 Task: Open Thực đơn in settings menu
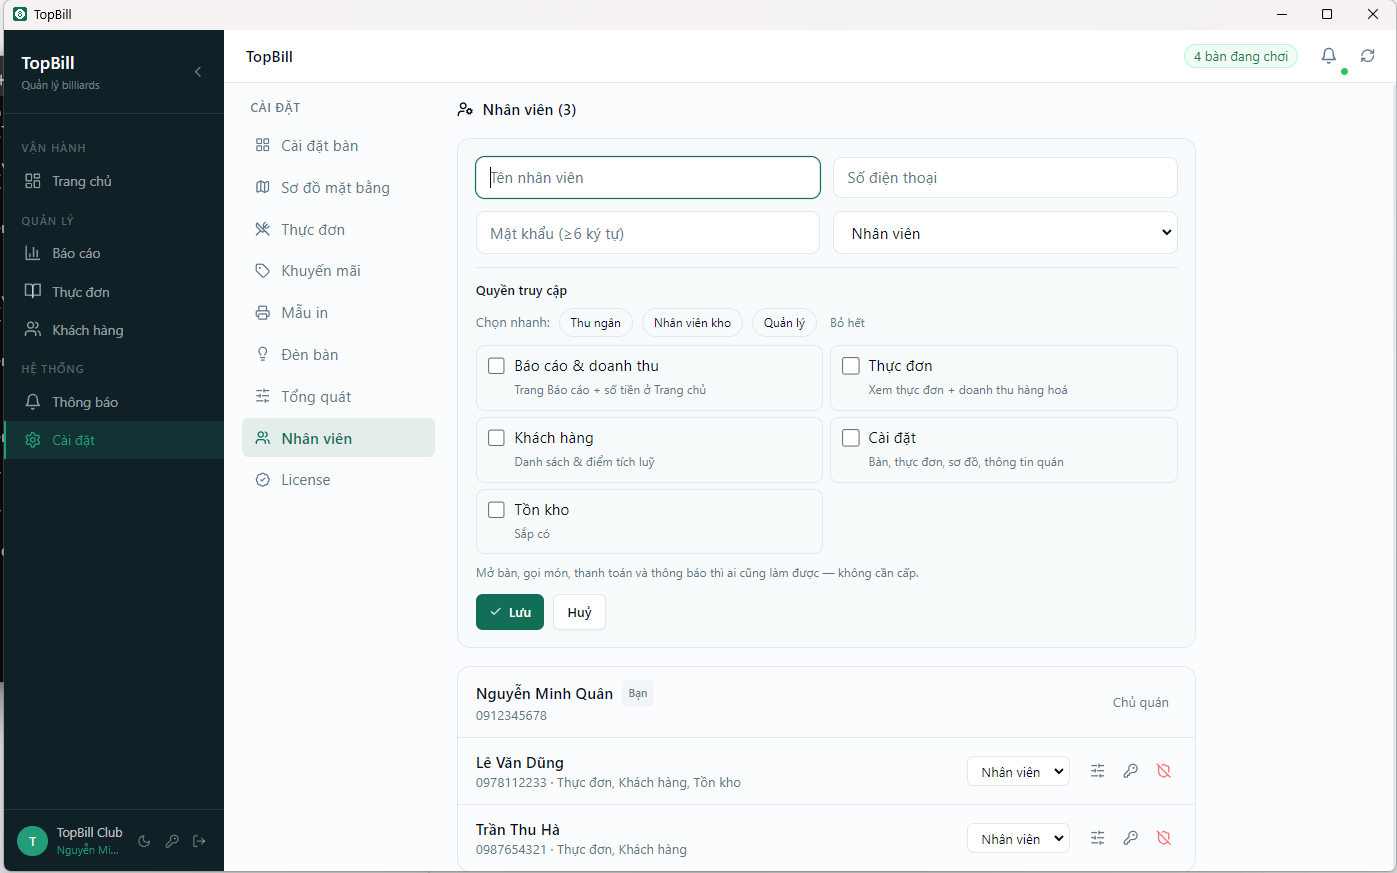[338, 230]
